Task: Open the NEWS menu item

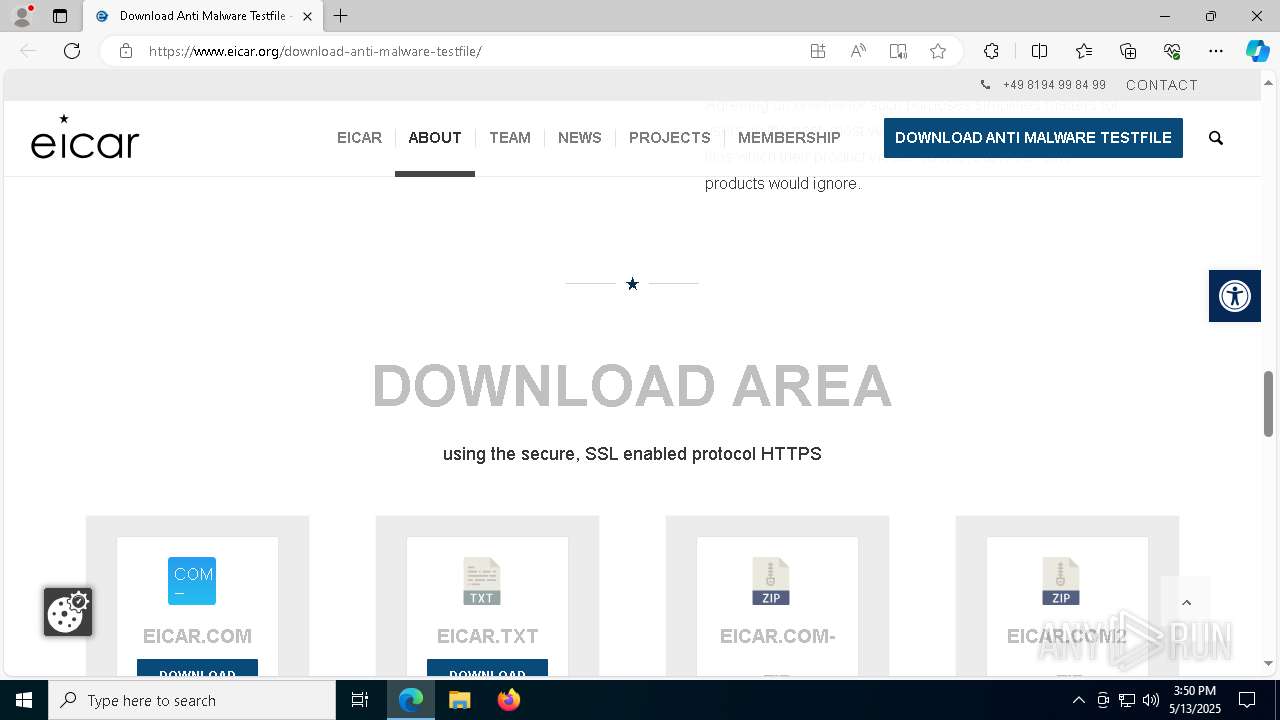Action: point(580,138)
